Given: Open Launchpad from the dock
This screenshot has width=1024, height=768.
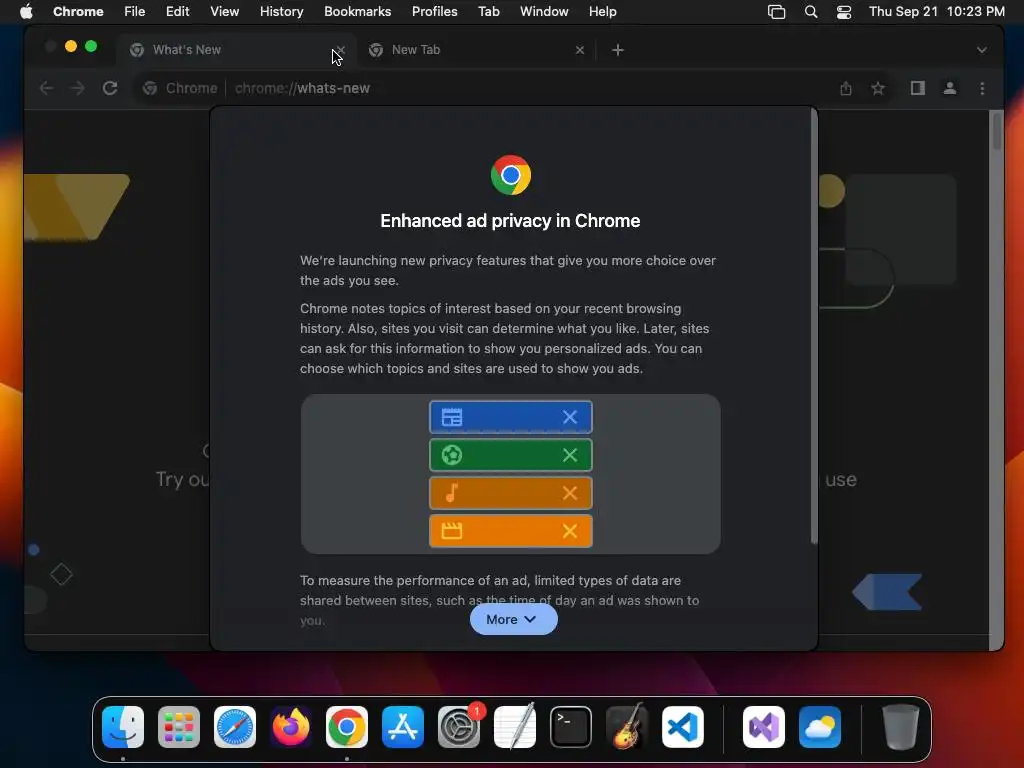Looking at the screenshot, I should tap(179, 727).
